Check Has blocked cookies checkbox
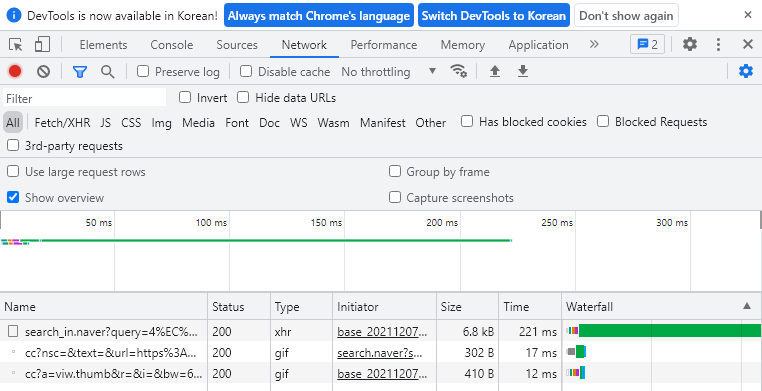 coord(467,121)
